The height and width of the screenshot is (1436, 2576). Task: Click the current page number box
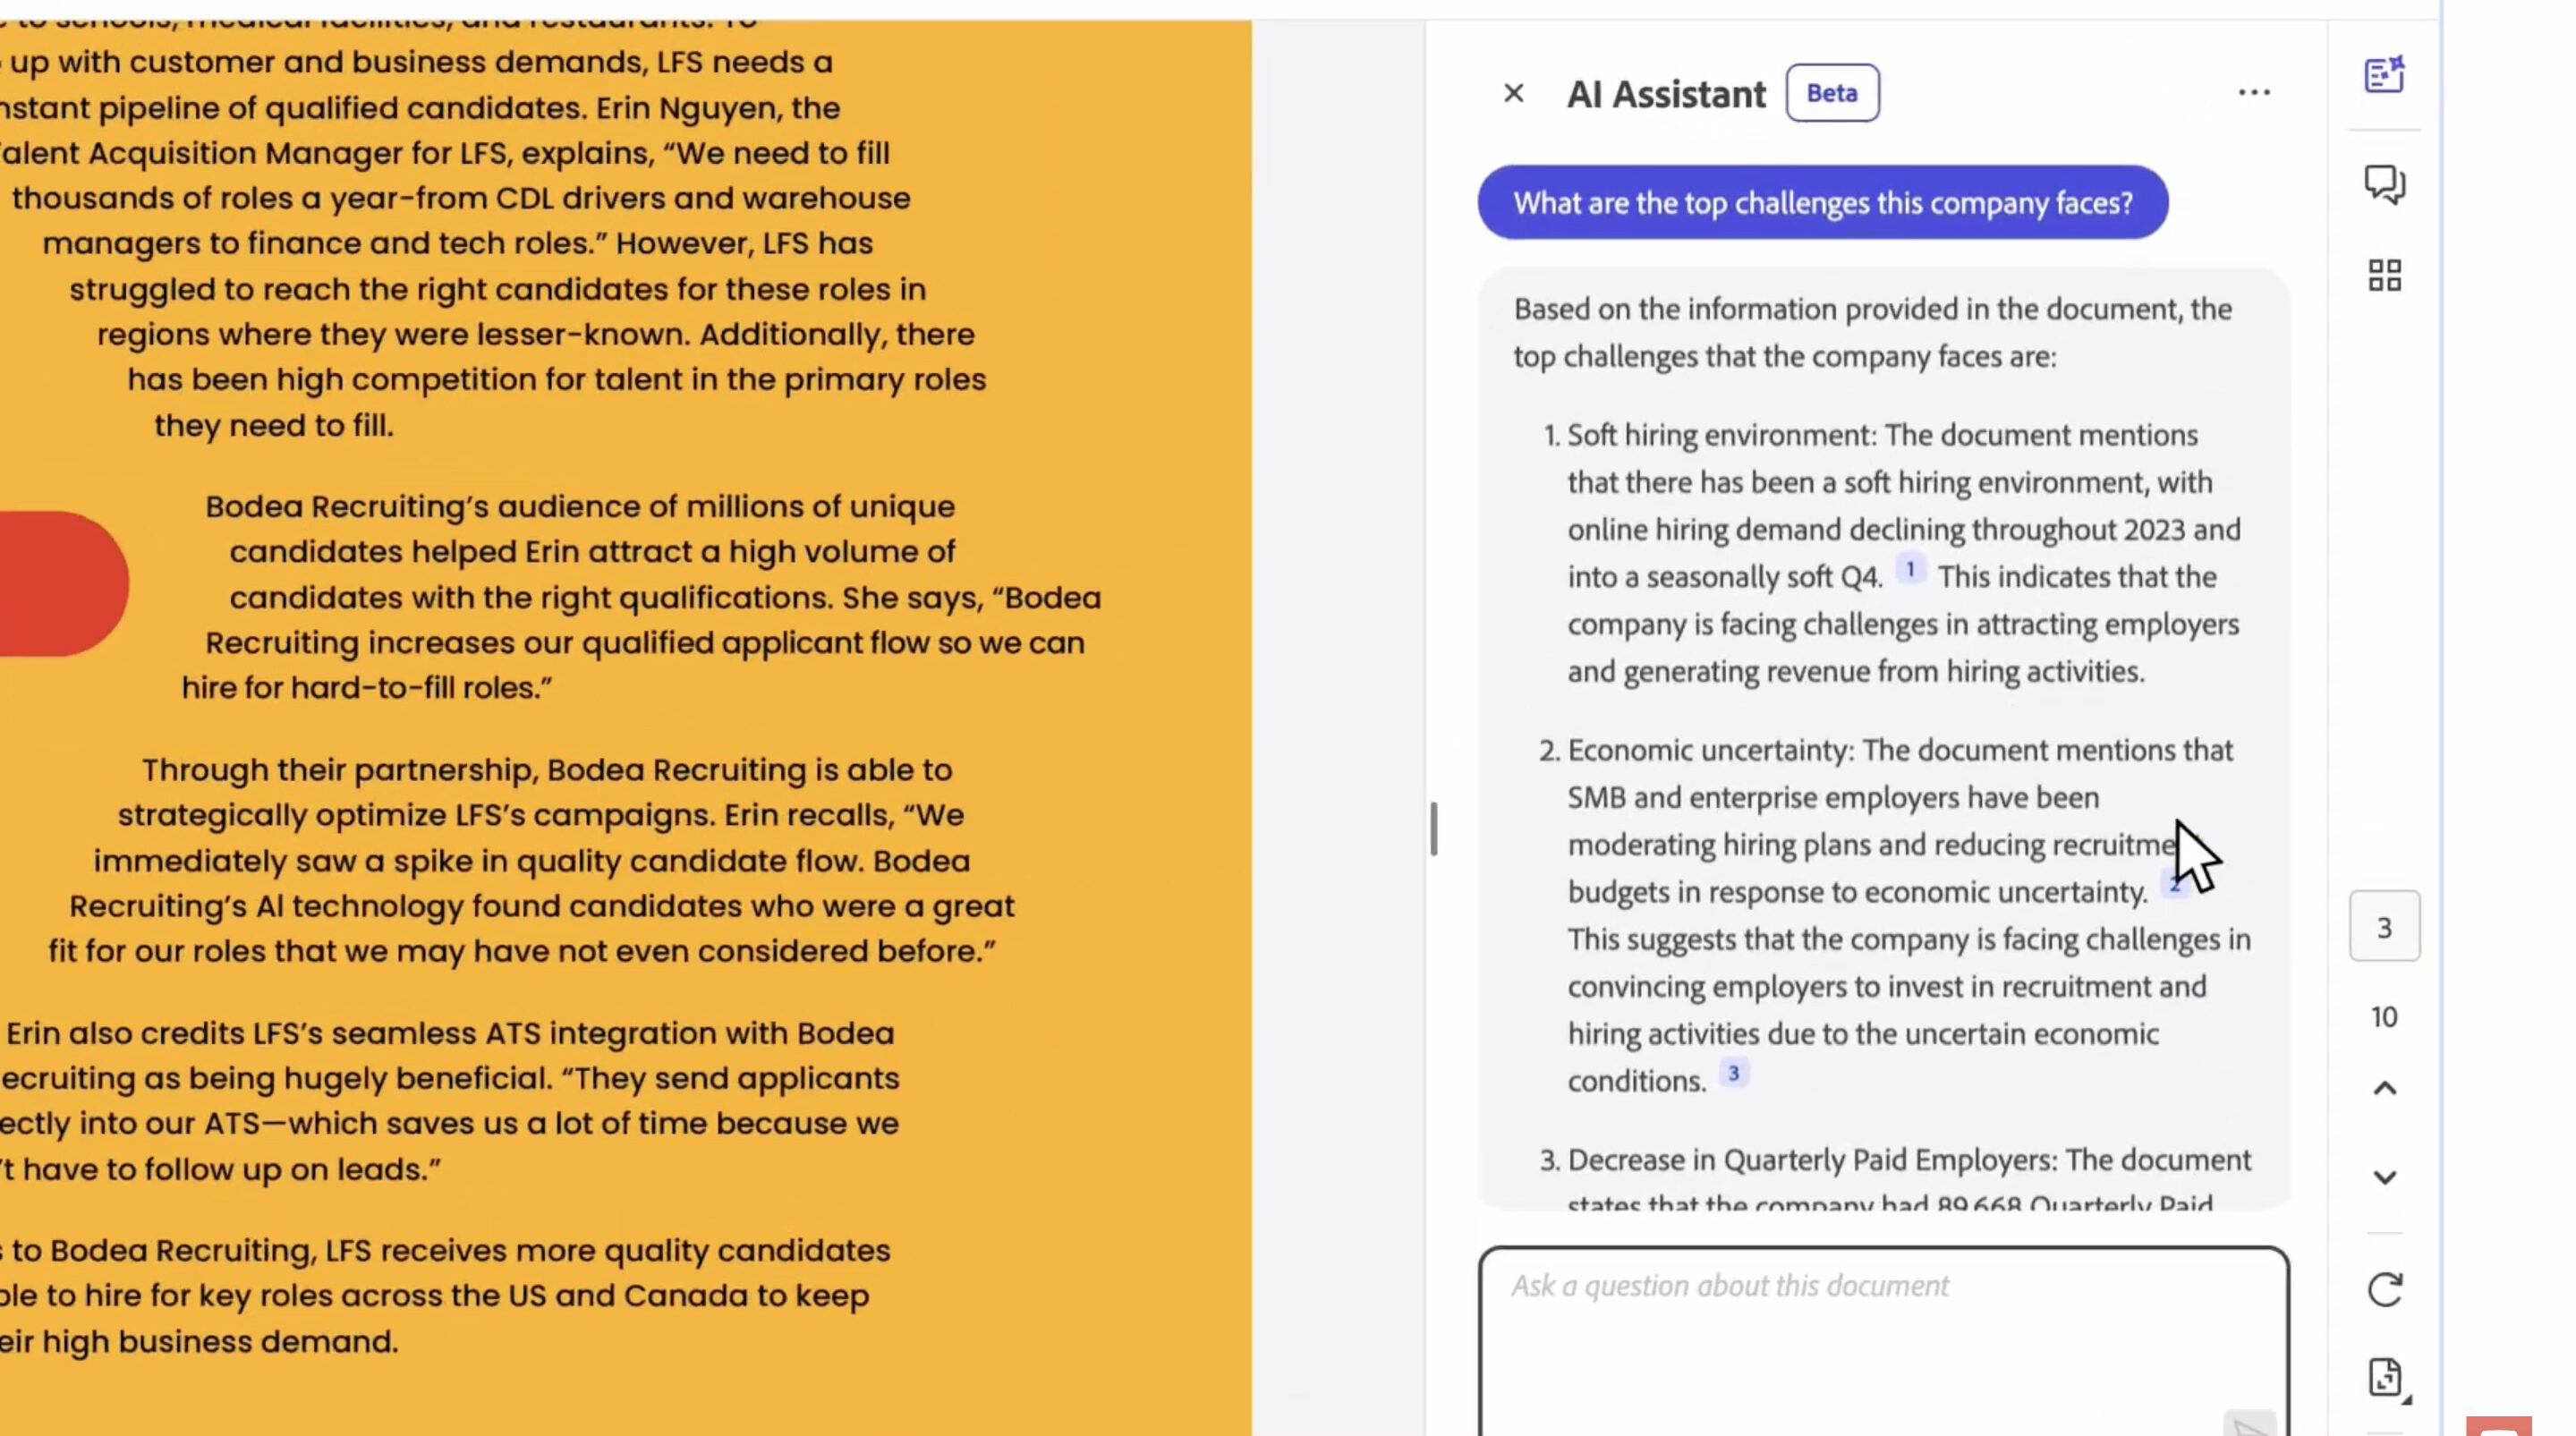click(2384, 926)
